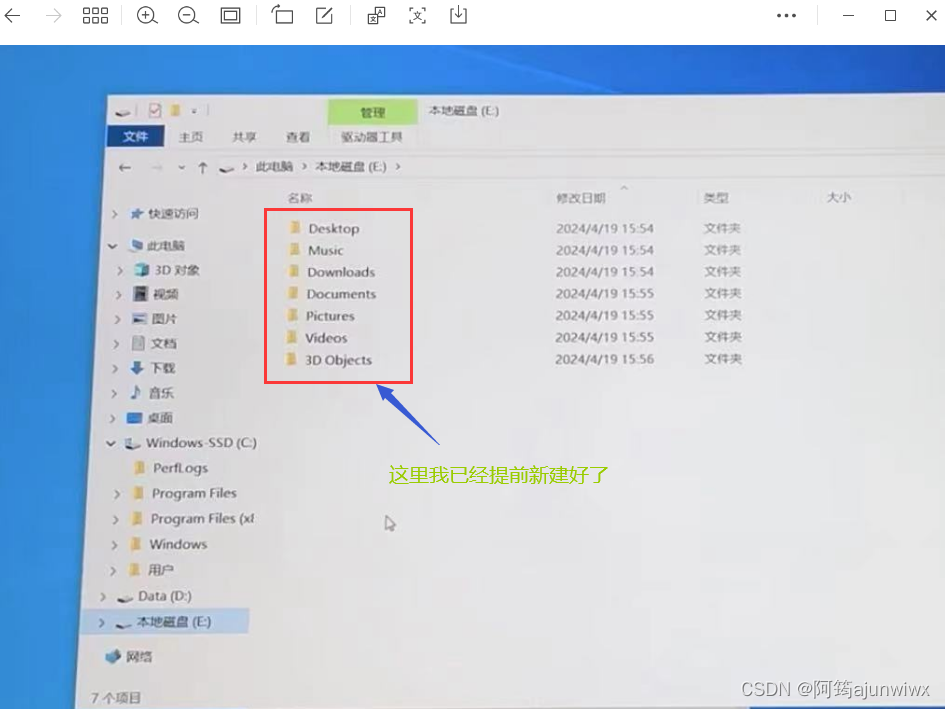Viewport: 945px width, 709px height.
Task: Go back with the viewer's left arrow
Action: (x=12, y=16)
